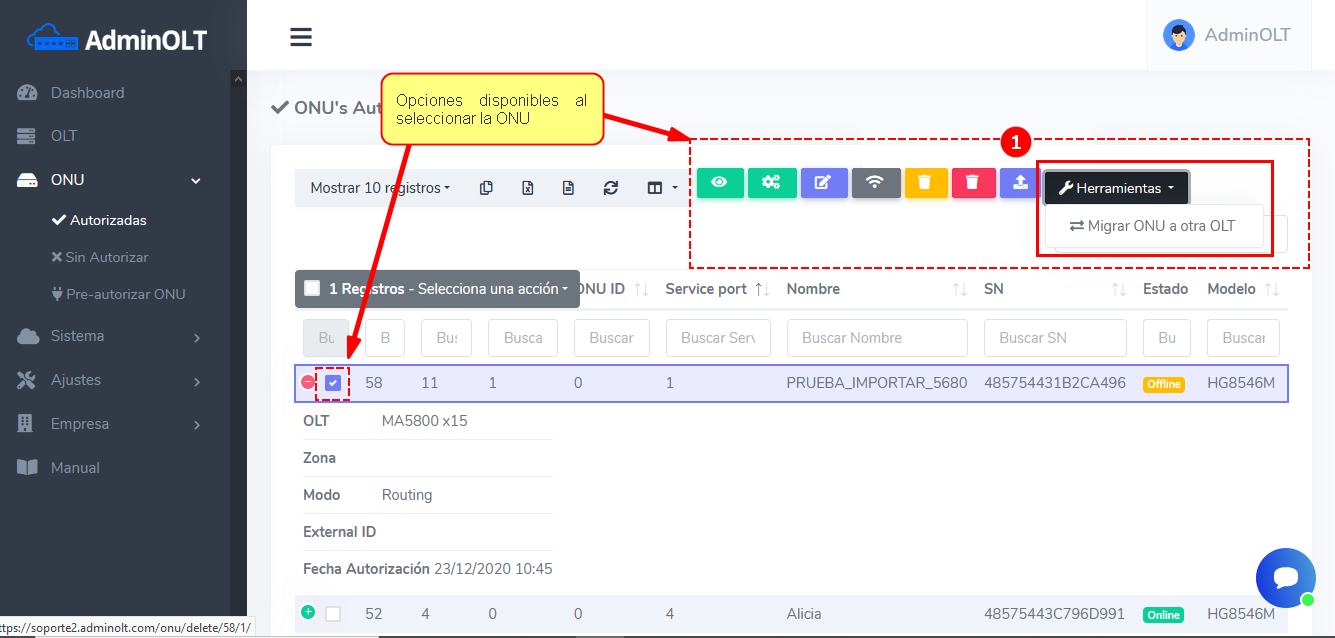Open the Manual sidebar link
The height and width of the screenshot is (638, 1335).
(75, 468)
